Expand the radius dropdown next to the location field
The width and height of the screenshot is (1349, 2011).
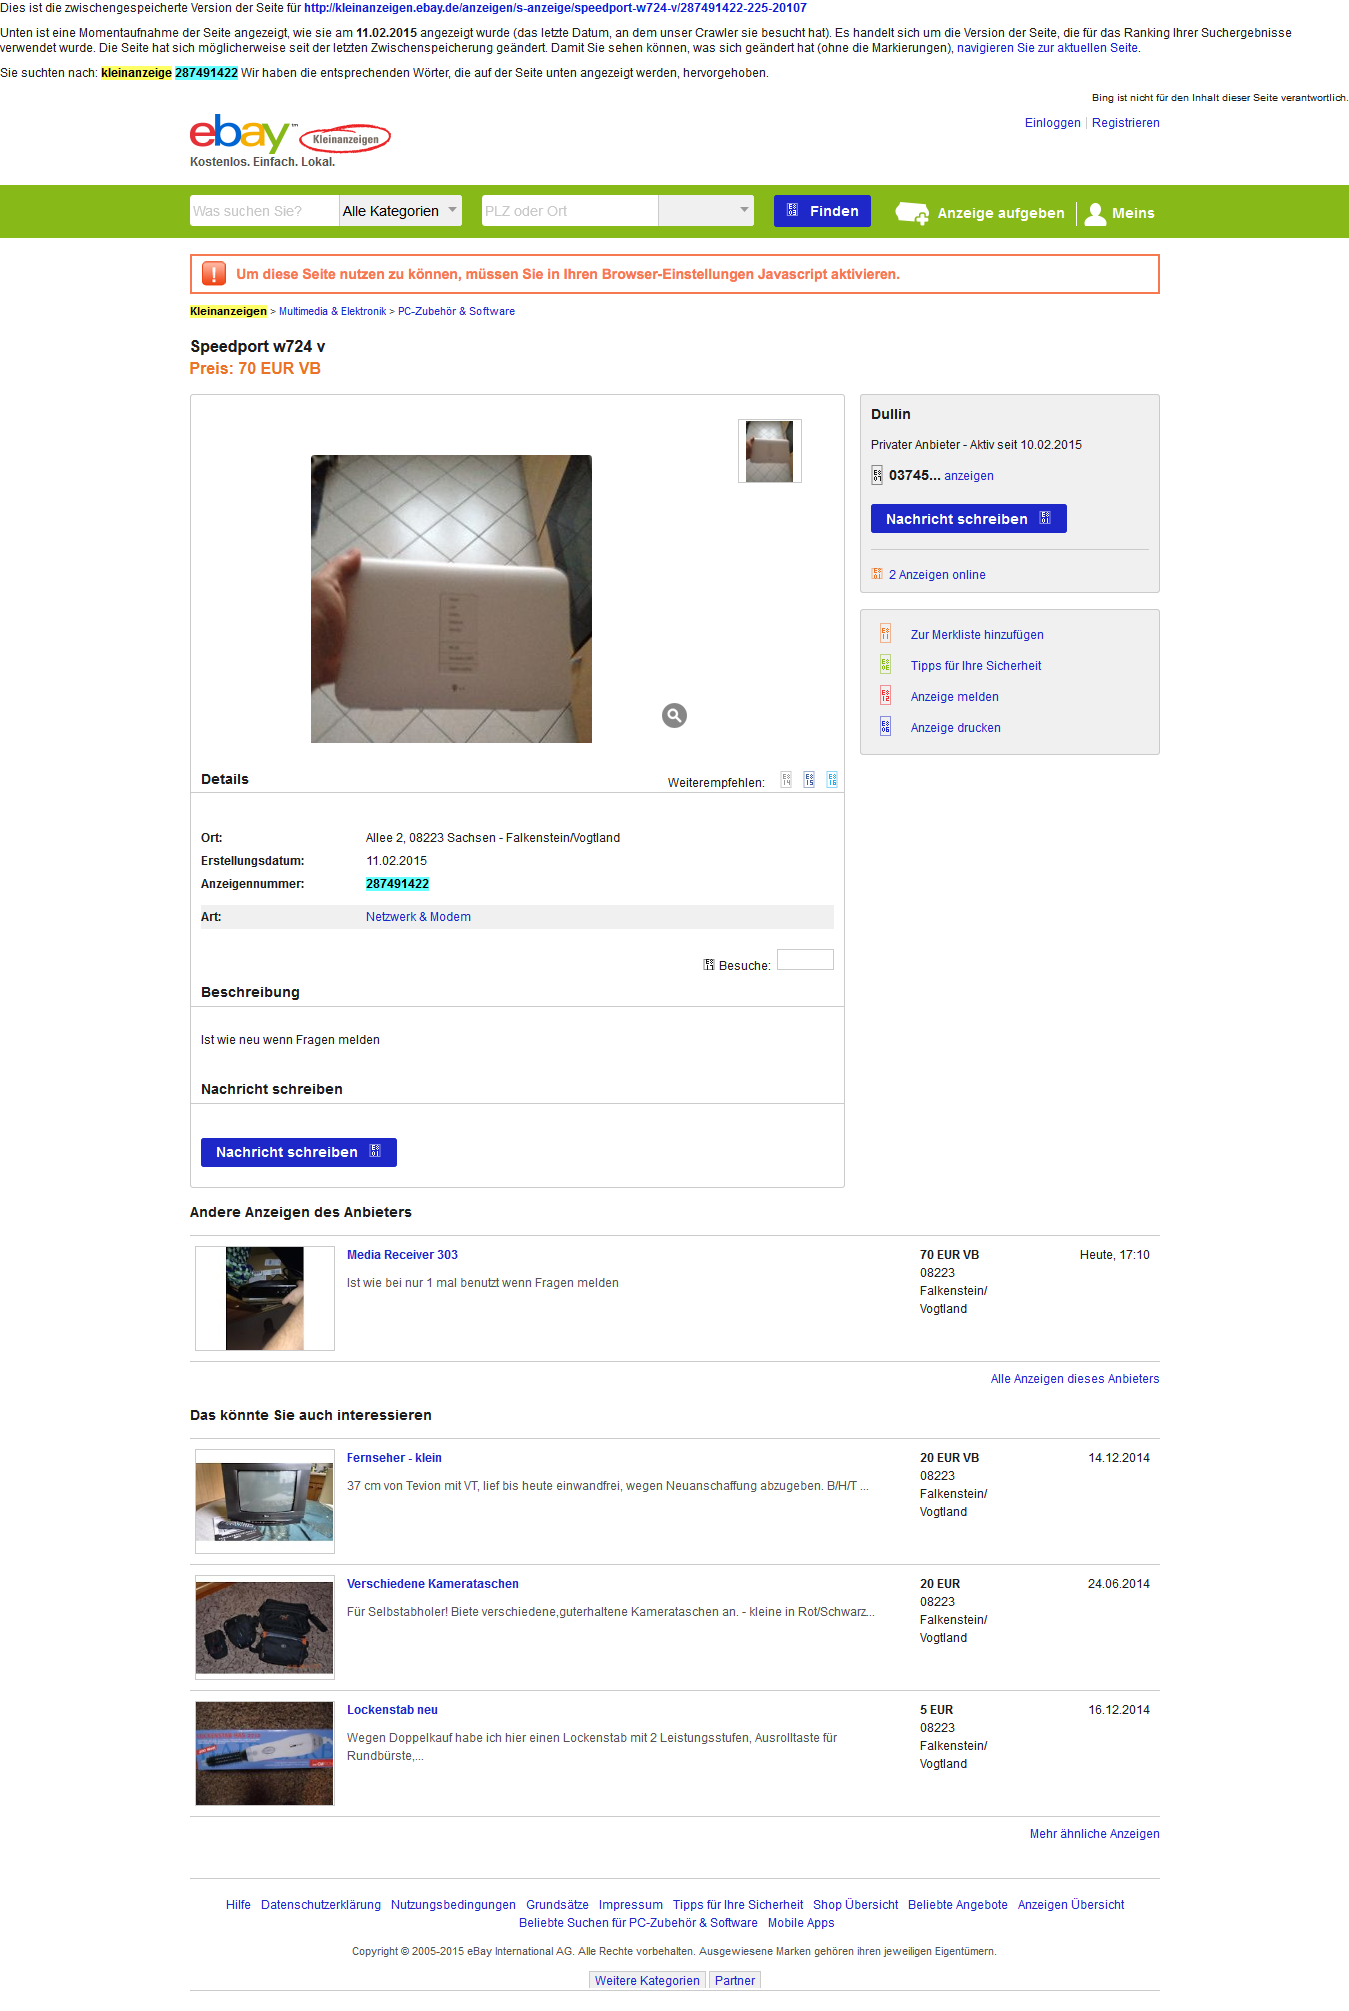tap(705, 211)
